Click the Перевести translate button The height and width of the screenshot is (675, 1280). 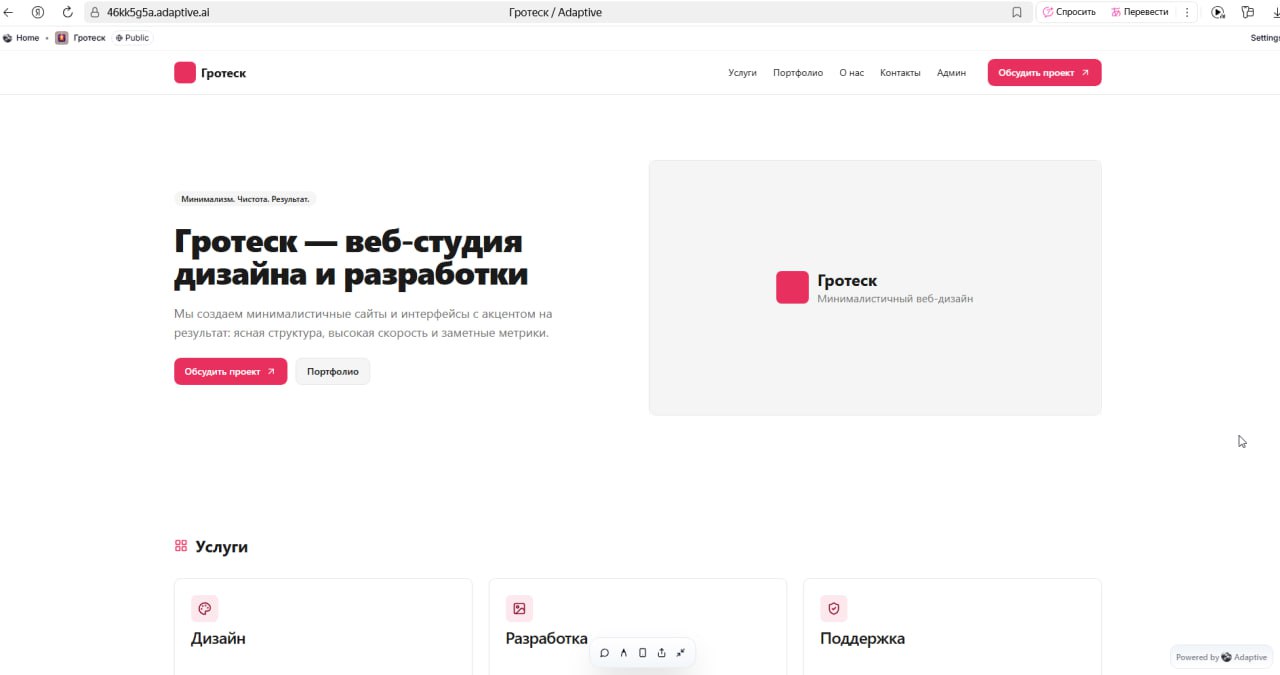[x=1139, y=12]
